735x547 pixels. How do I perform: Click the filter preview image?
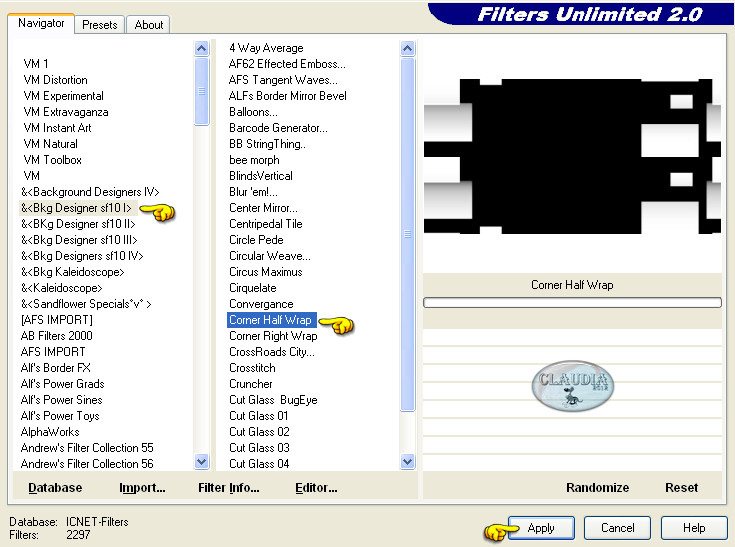point(572,157)
